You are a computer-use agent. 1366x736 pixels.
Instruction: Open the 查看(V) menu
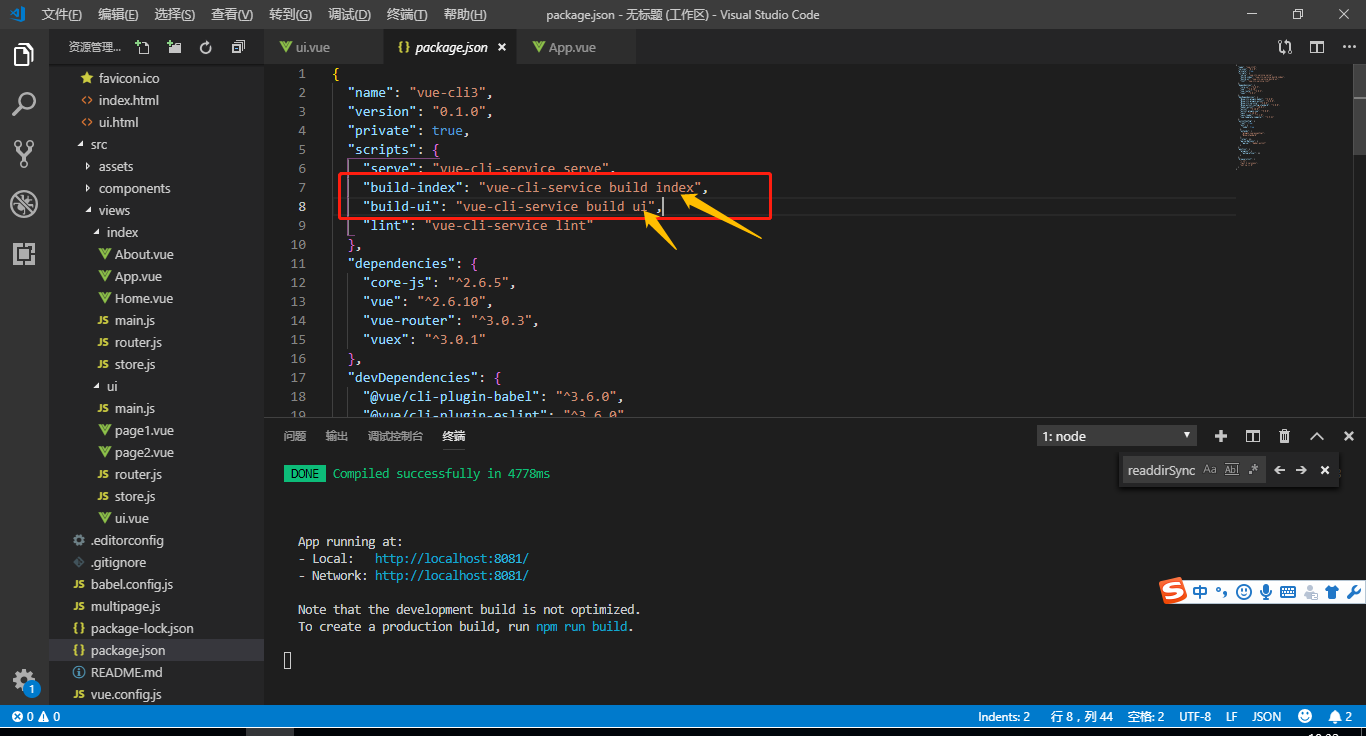point(232,15)
